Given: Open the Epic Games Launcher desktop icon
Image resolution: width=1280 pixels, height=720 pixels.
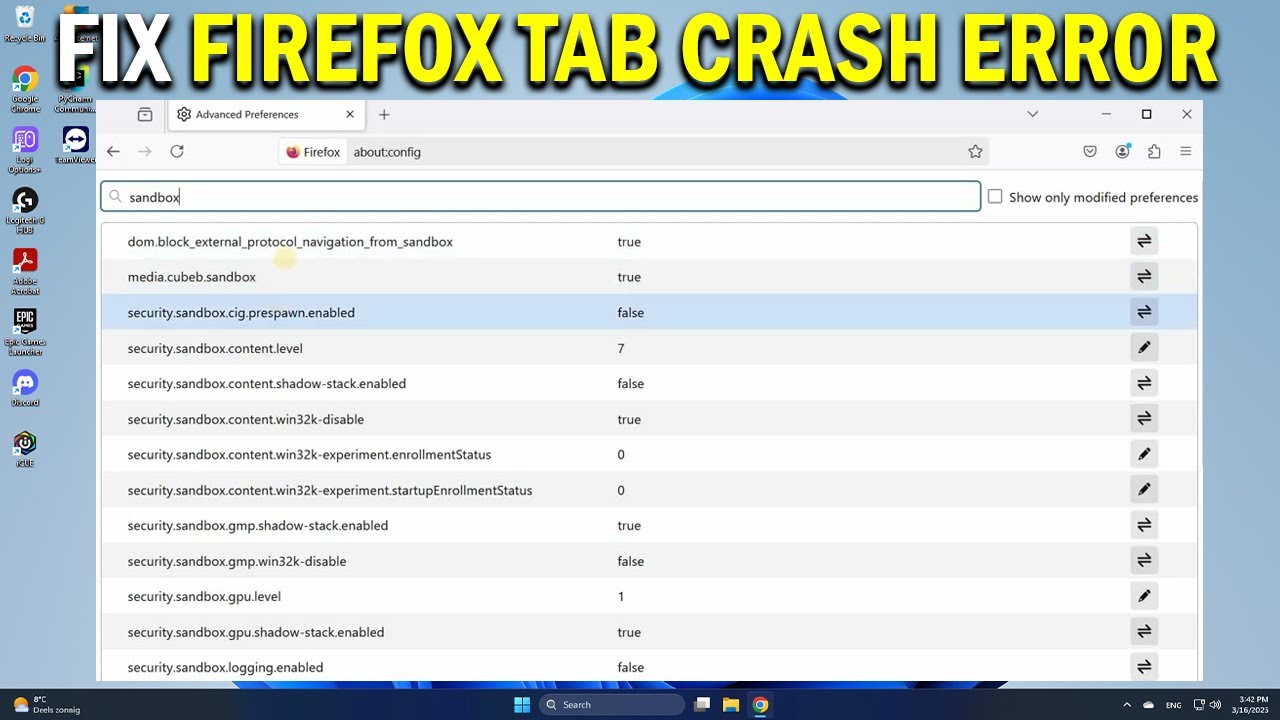Looking at the screenshot, I should [25, 332].
